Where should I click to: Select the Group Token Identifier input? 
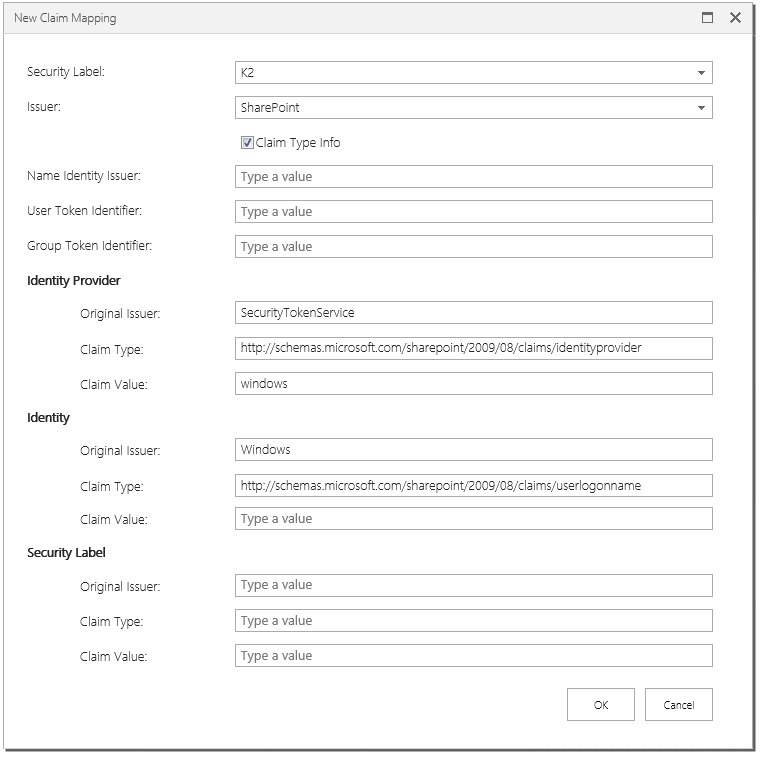473,247
